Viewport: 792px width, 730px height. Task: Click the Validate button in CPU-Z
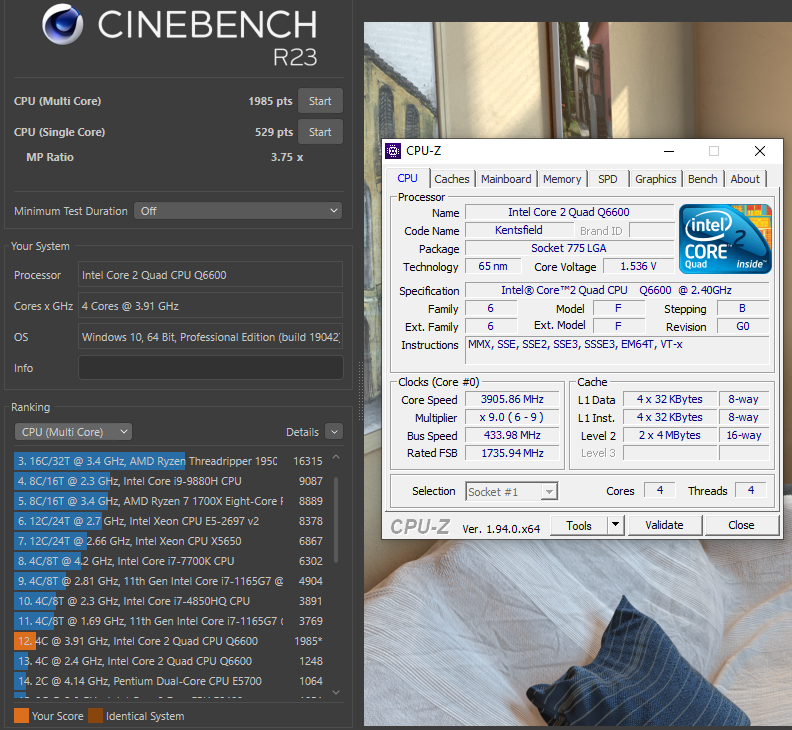point(664,525)
